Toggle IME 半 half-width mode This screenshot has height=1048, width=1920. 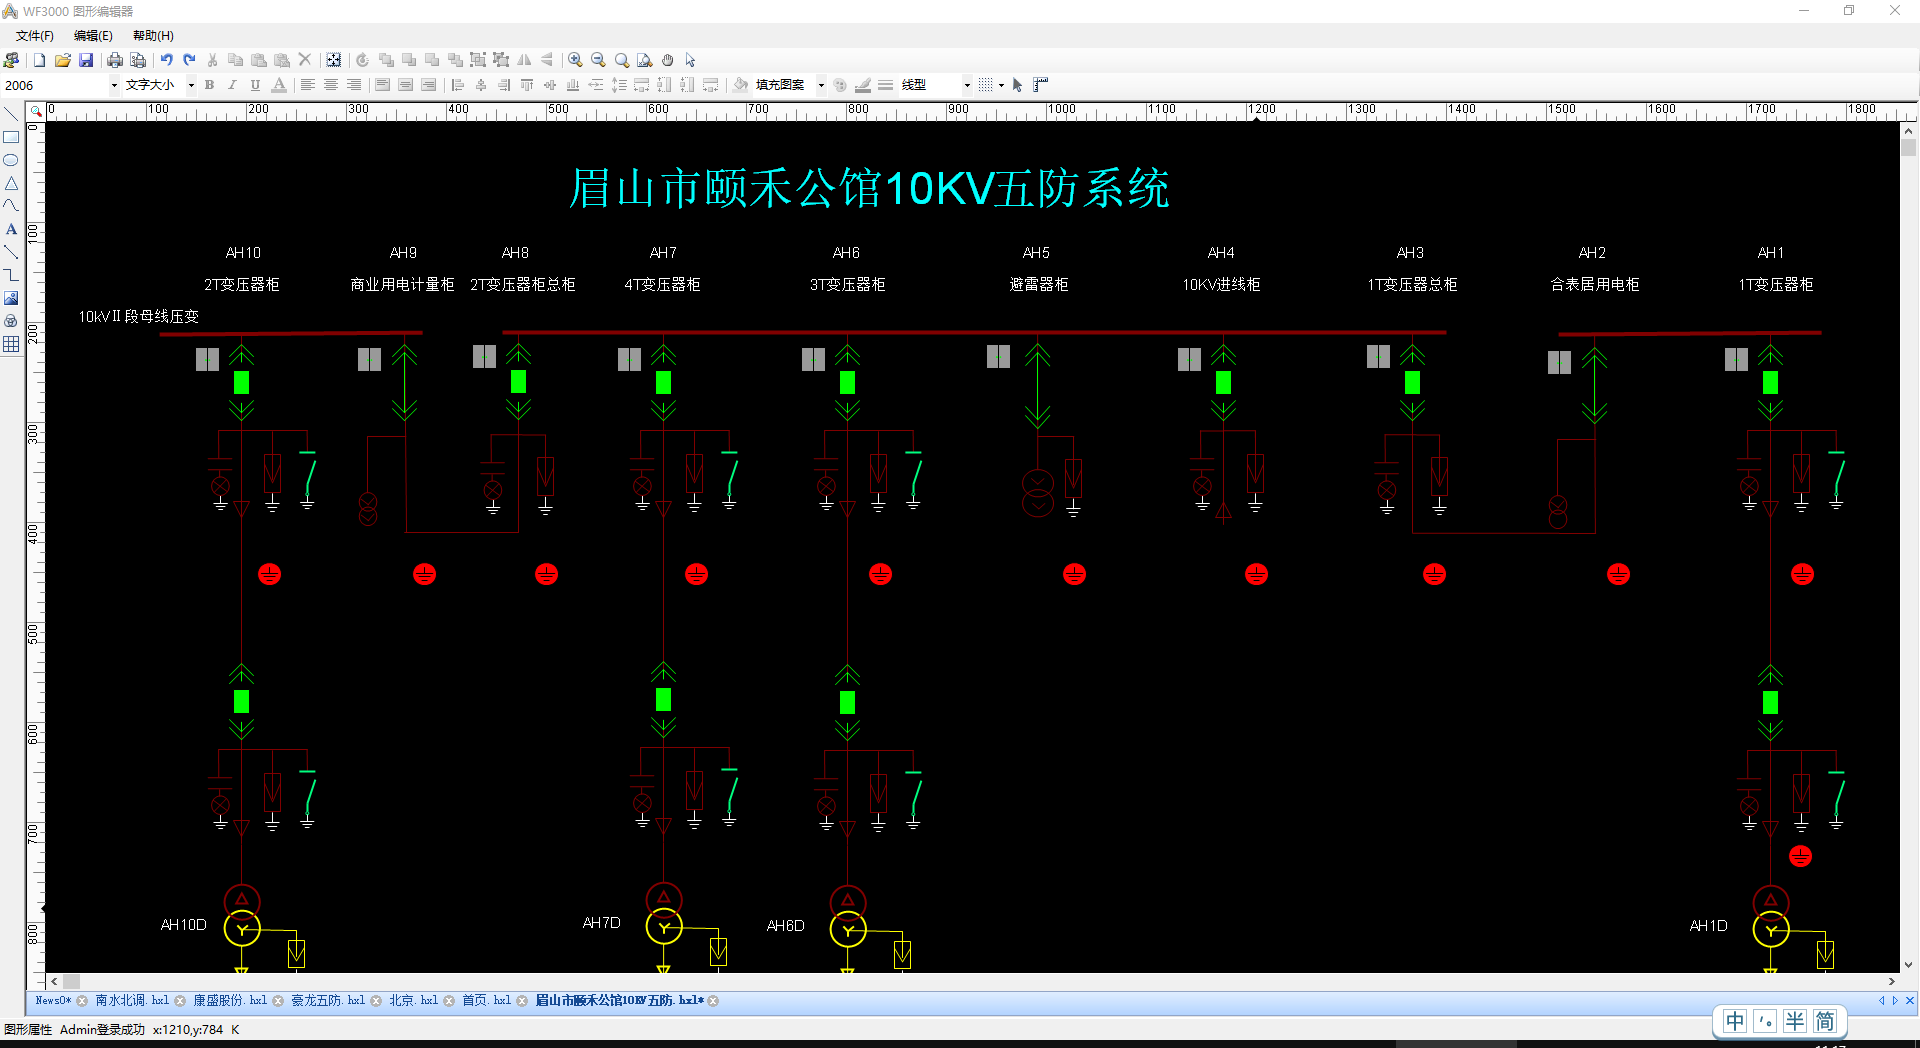click(x=1795, y=1021)
